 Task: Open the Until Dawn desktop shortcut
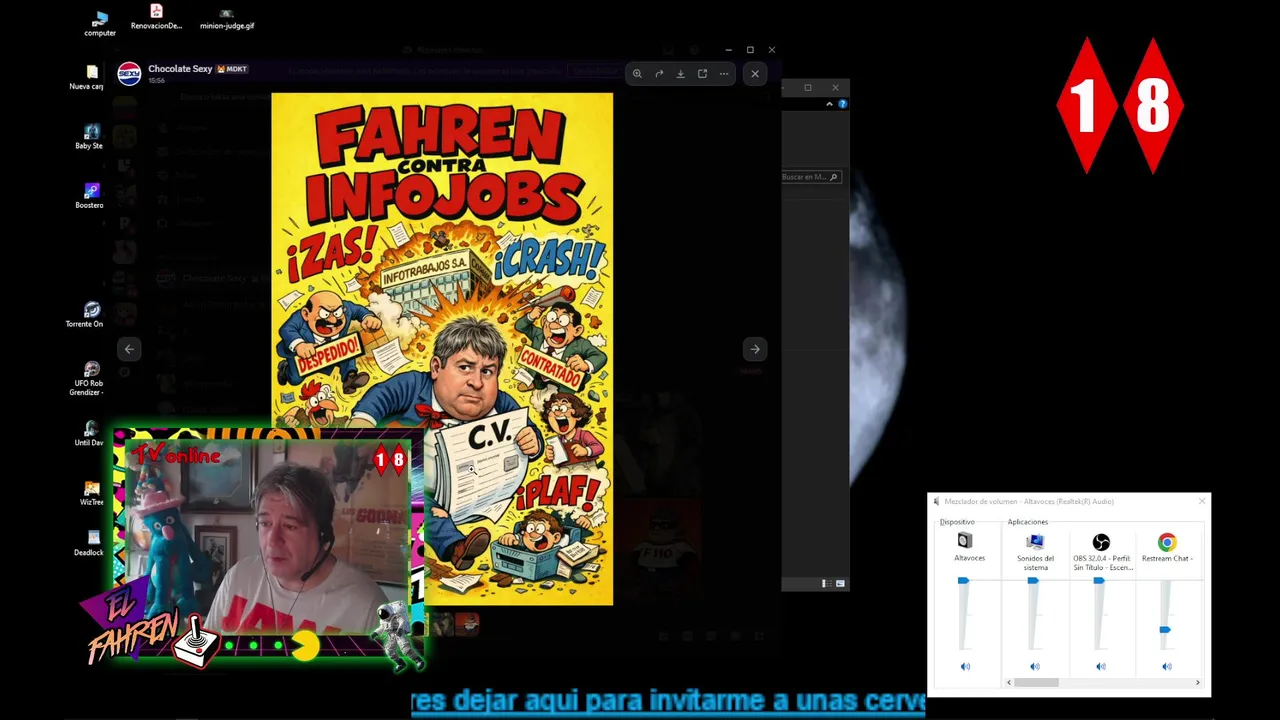[91, 433]
